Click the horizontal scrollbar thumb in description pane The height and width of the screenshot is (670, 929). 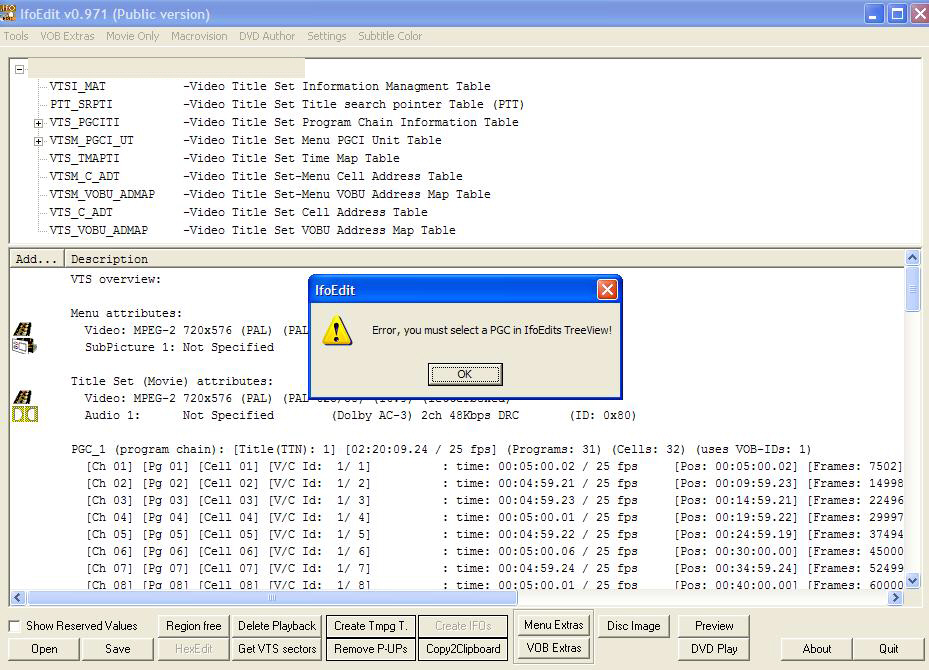[x=272, y=598]
